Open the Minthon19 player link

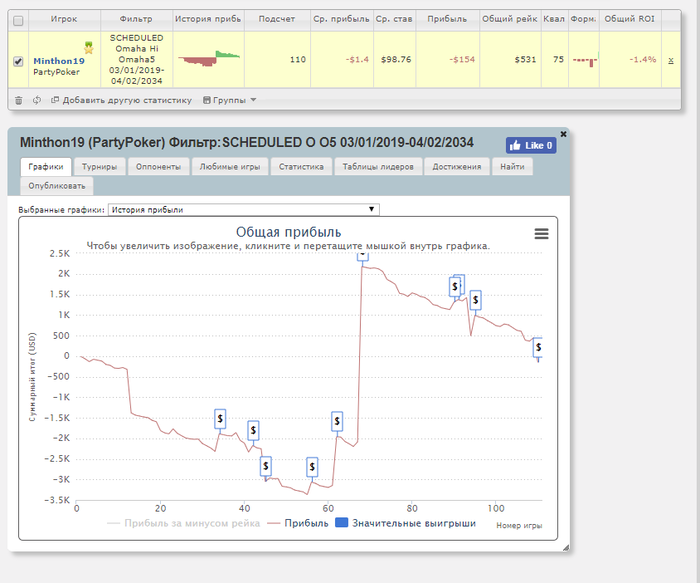pyautogui.click(x=59, y=61)
